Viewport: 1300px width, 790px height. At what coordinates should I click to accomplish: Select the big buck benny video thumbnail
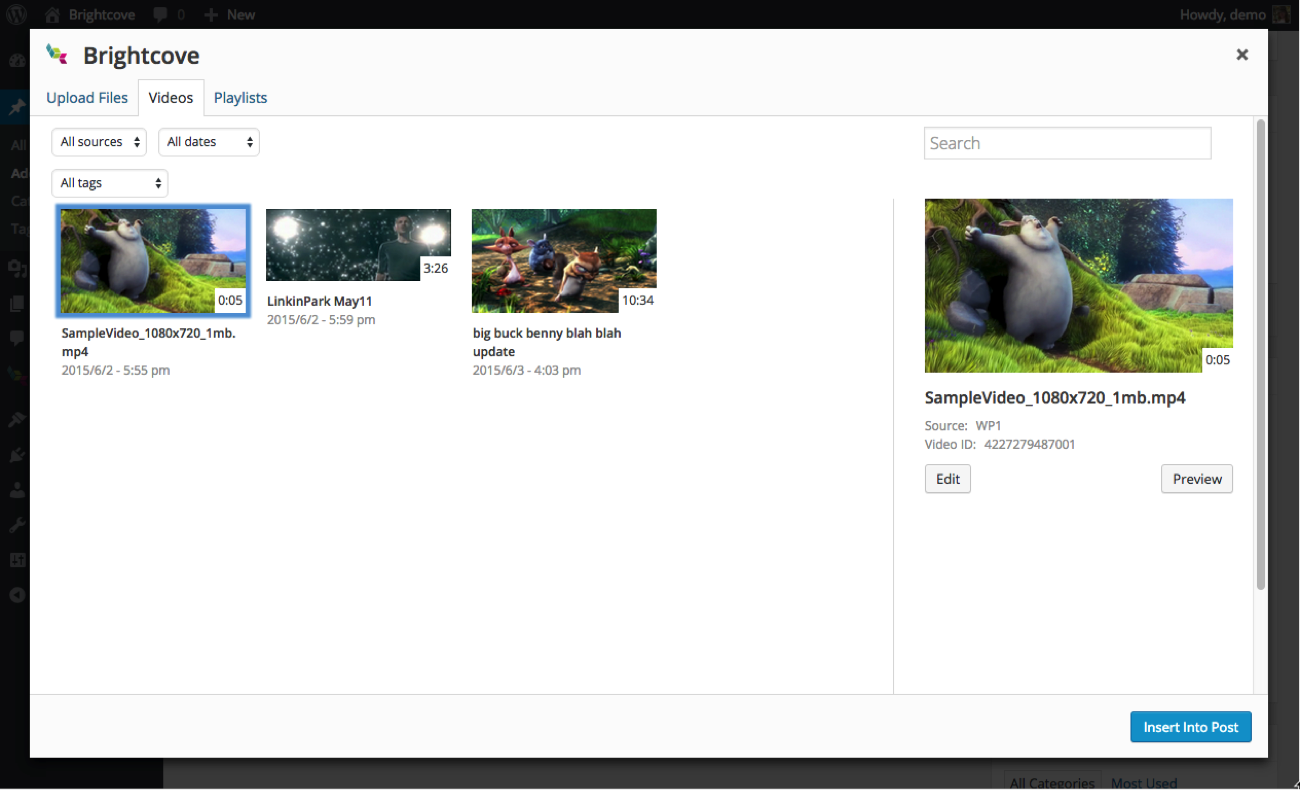tap(564, 261)
